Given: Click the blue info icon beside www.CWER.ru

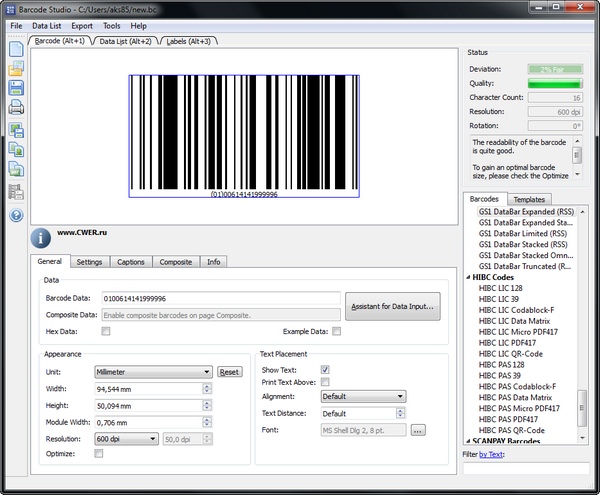Looking at the screenshot, I should point(41,238).
